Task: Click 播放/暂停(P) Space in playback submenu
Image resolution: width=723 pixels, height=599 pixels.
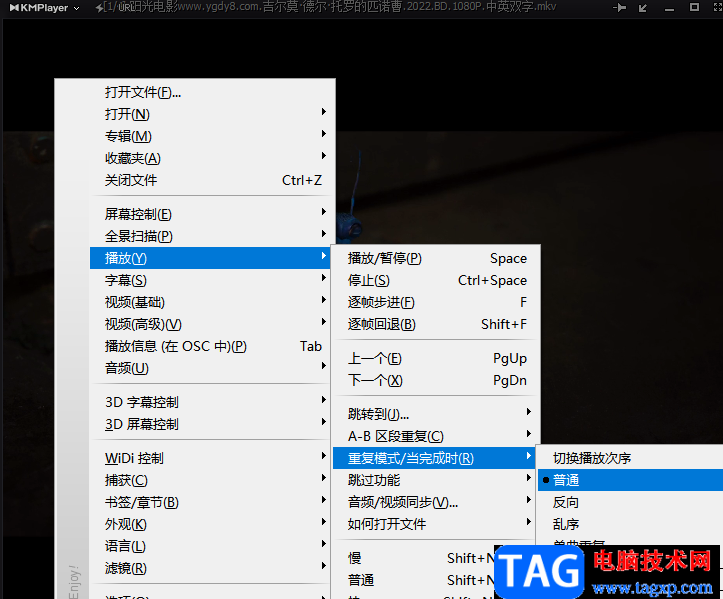Action: pos(435,258)
